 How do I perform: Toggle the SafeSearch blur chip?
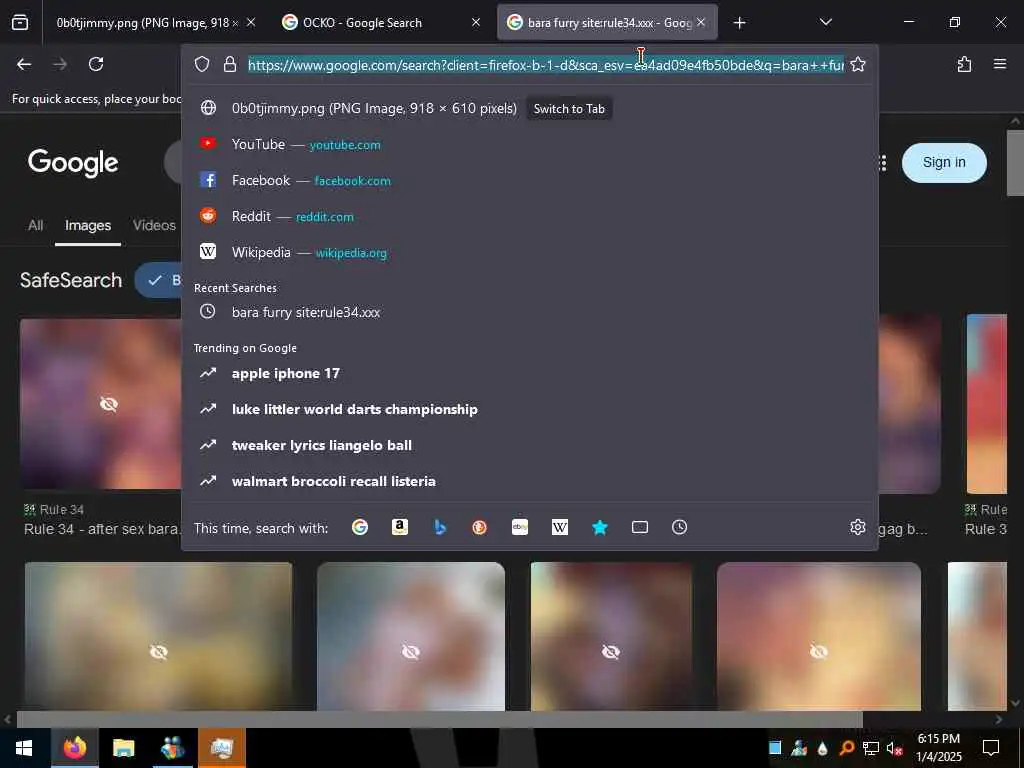coord(158,280)
